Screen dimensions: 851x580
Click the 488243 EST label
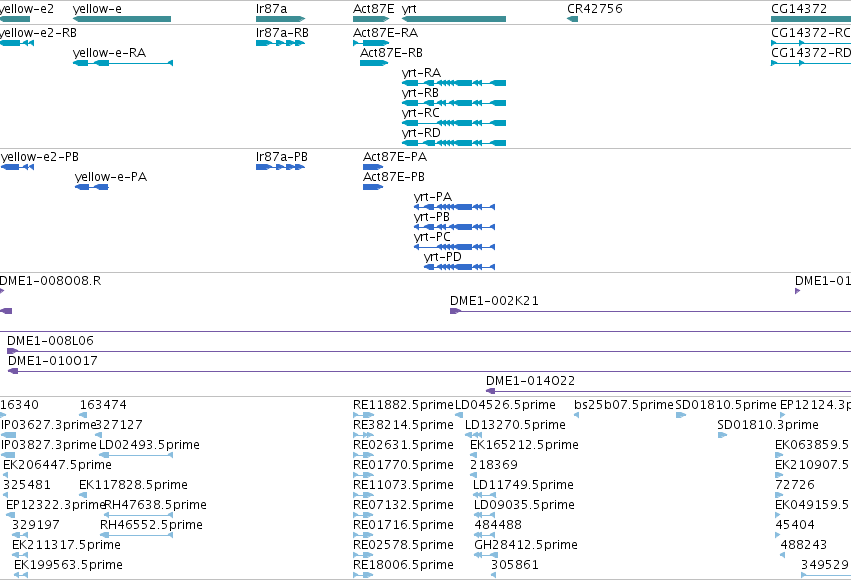[x=804, y=545]
